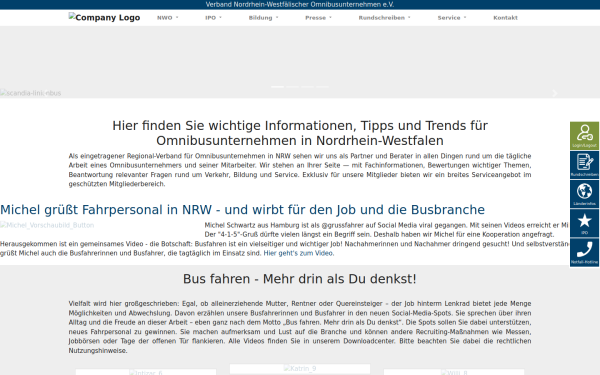Select the first carousel indicator
This screenshot has height=375, width=600.
277,87
